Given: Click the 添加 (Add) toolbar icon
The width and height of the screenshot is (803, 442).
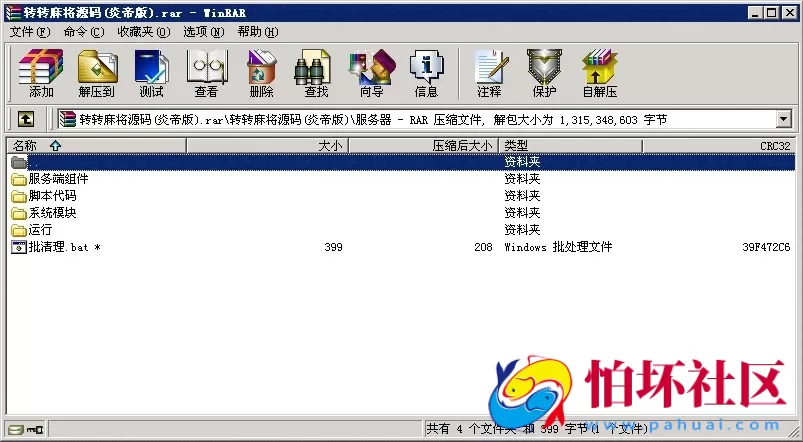Looking at the screenshot, I should click(x=41, y=73).
